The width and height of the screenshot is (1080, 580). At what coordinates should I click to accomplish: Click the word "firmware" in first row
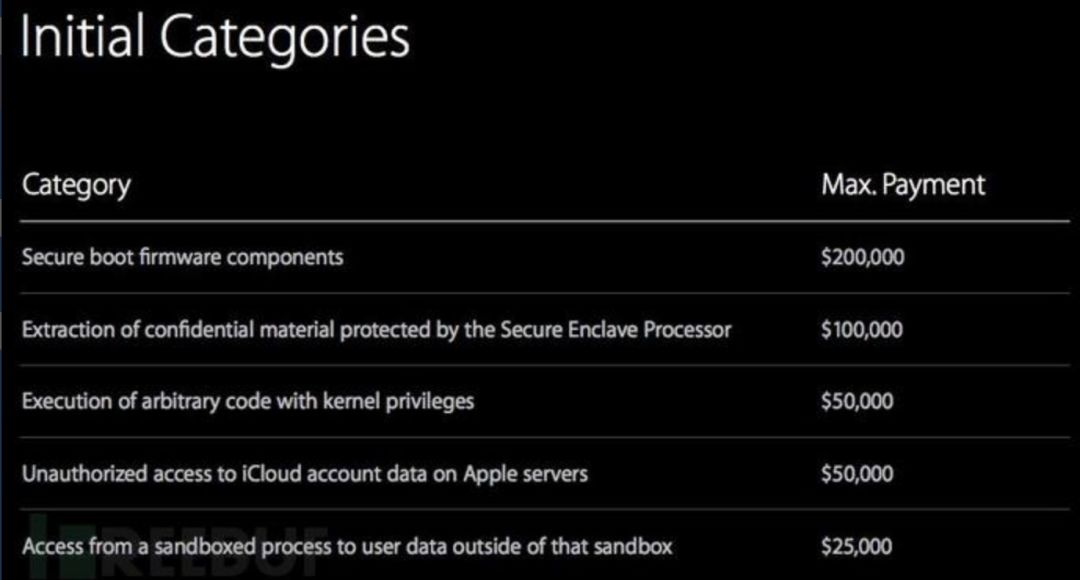coord(186,257)
